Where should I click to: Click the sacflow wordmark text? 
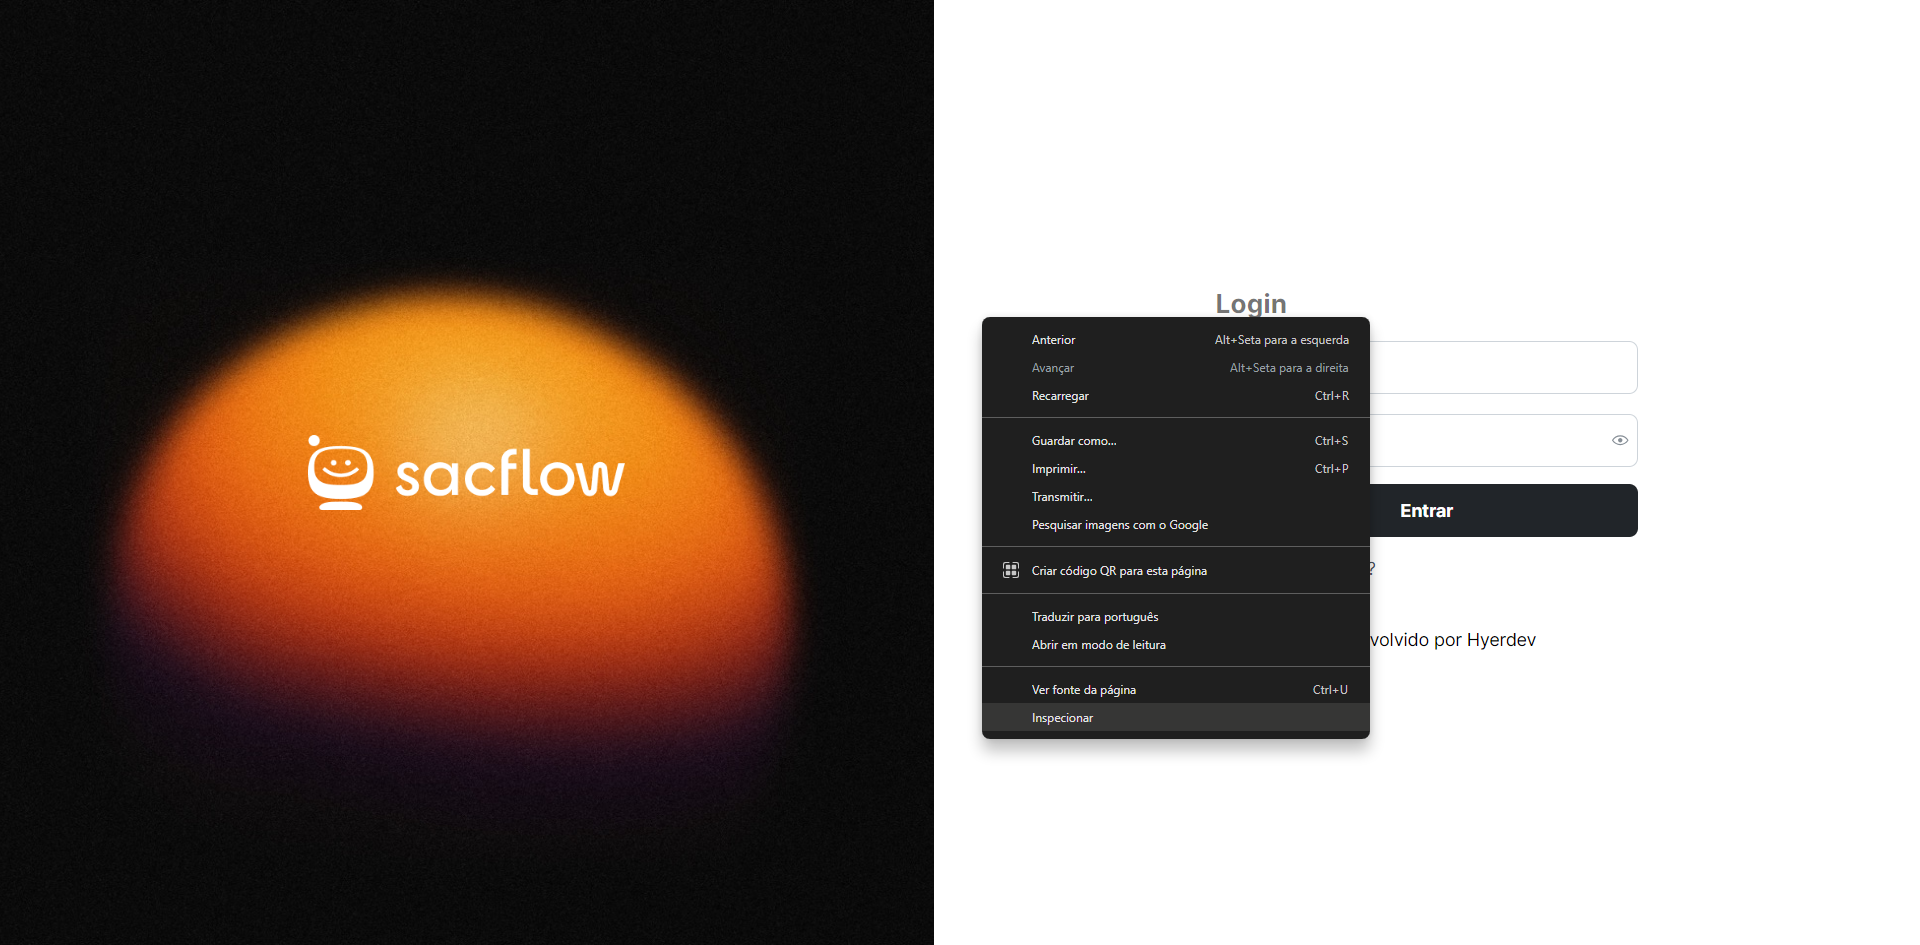pos(509,474)
